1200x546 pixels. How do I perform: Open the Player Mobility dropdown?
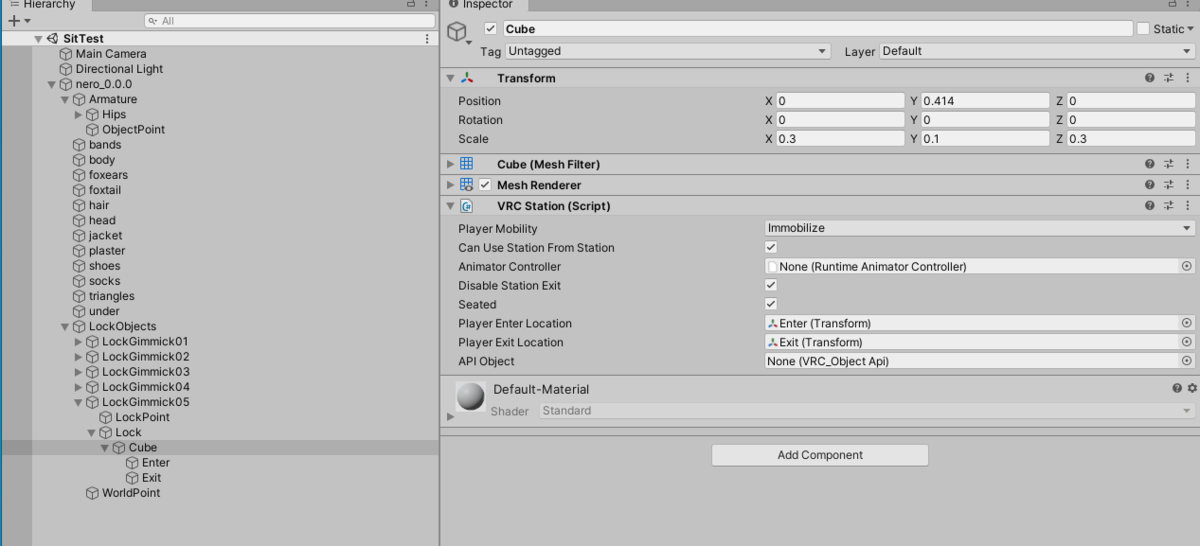point(980,228)
